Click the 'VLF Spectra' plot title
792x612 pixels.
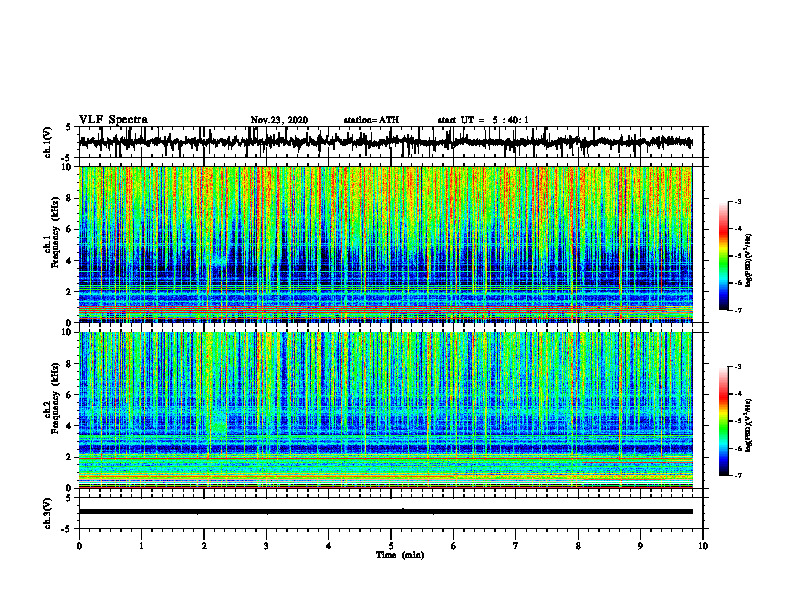[113, 120]
